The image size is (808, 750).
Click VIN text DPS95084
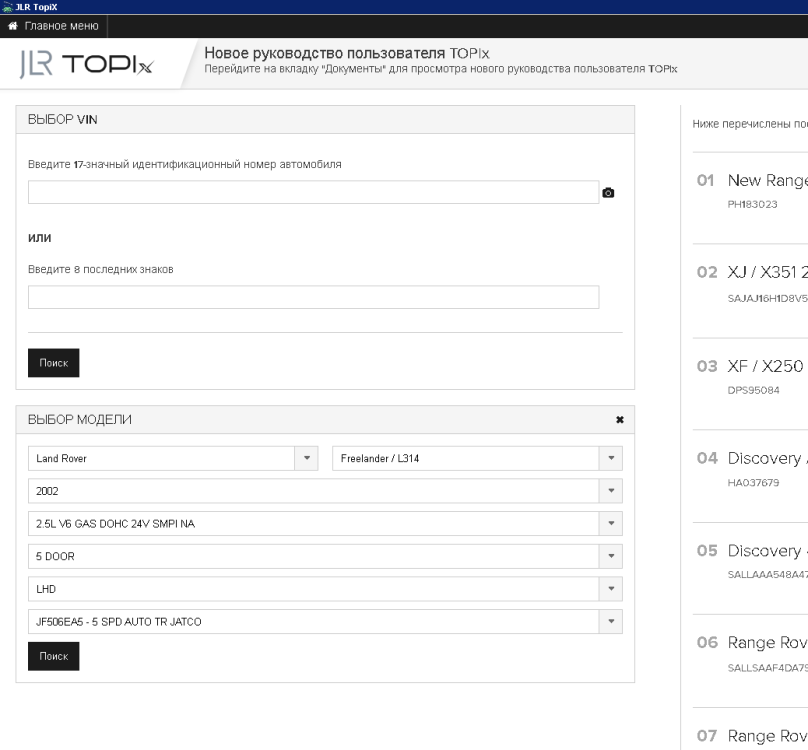tap(753, 390)
